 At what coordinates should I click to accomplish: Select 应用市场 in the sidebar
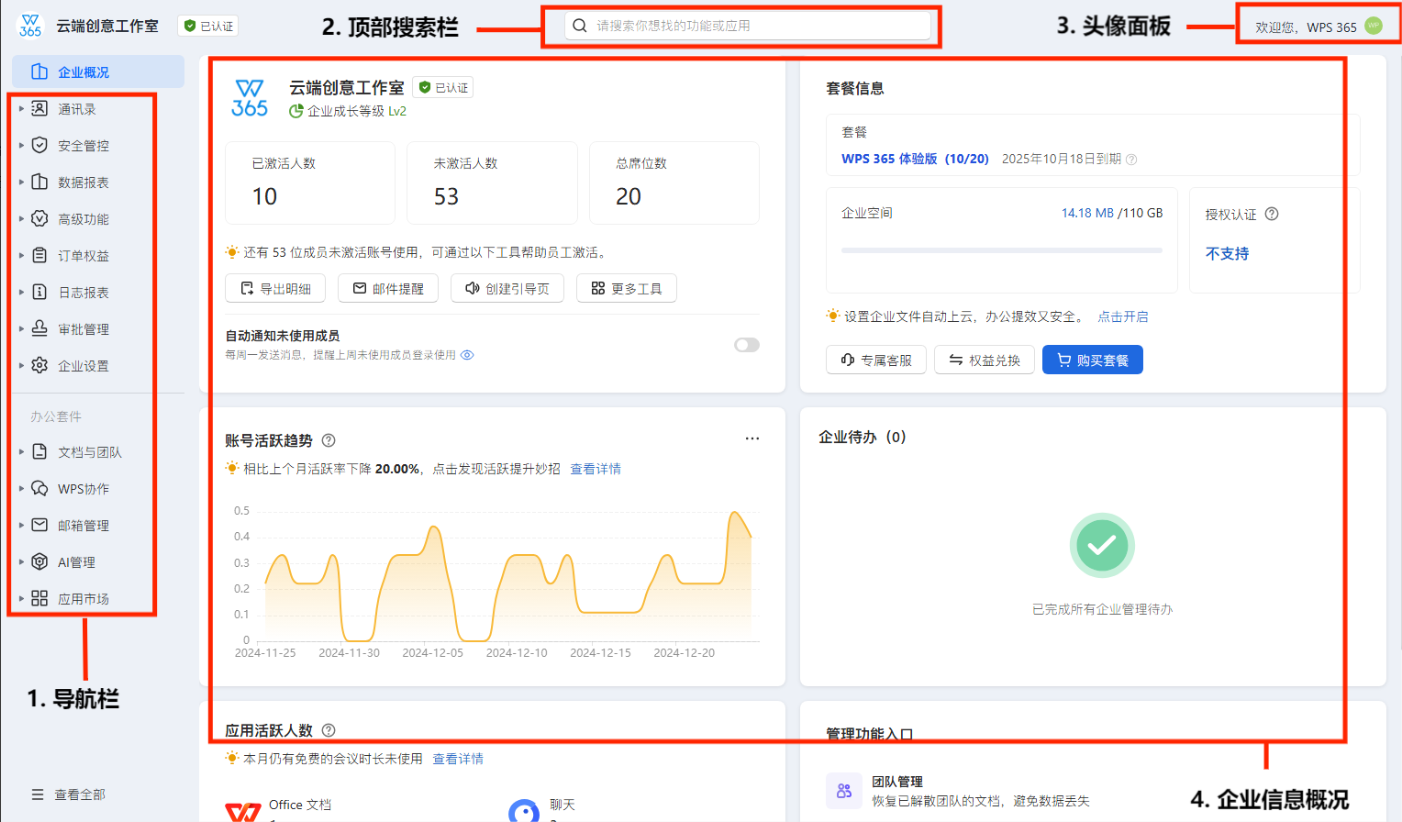(74, 598)
